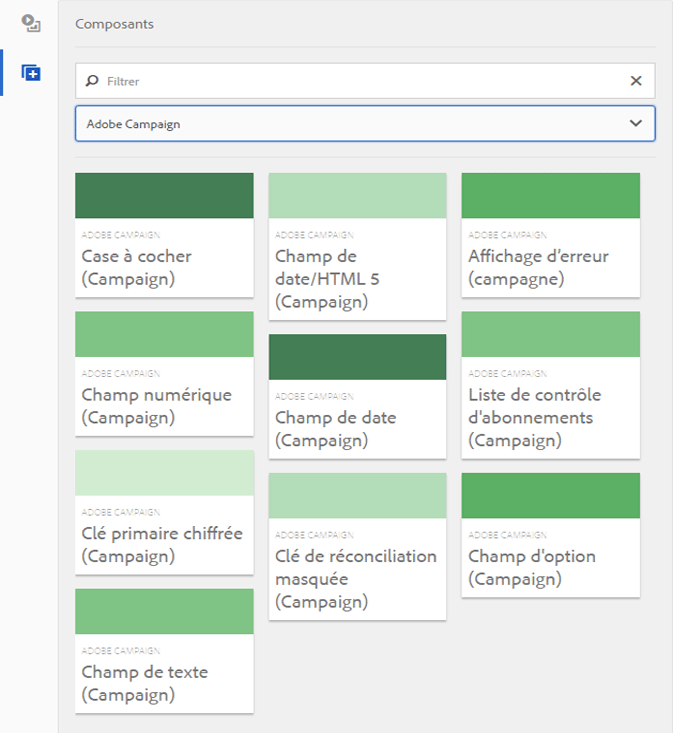Select the Champ de texte (Campaign) component

(164, 651)
